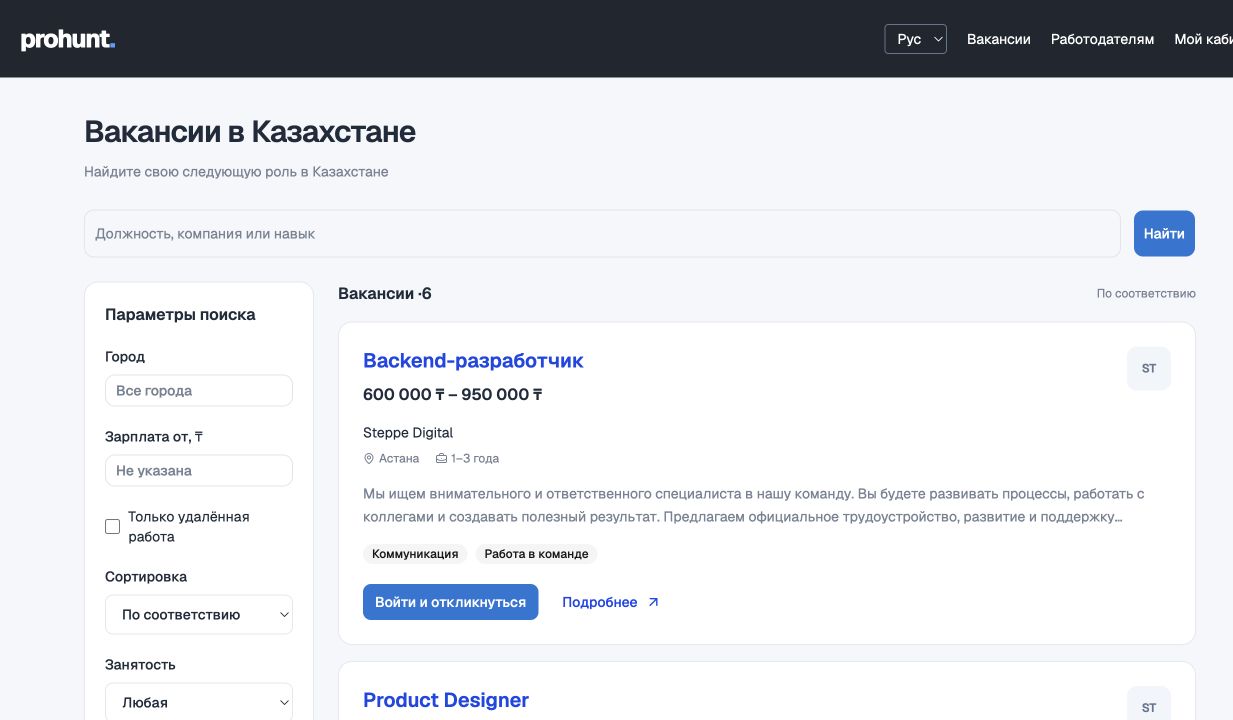
Task: Open the Рус language dropdown
Action: pyautogui.click(x=915, y=39)
